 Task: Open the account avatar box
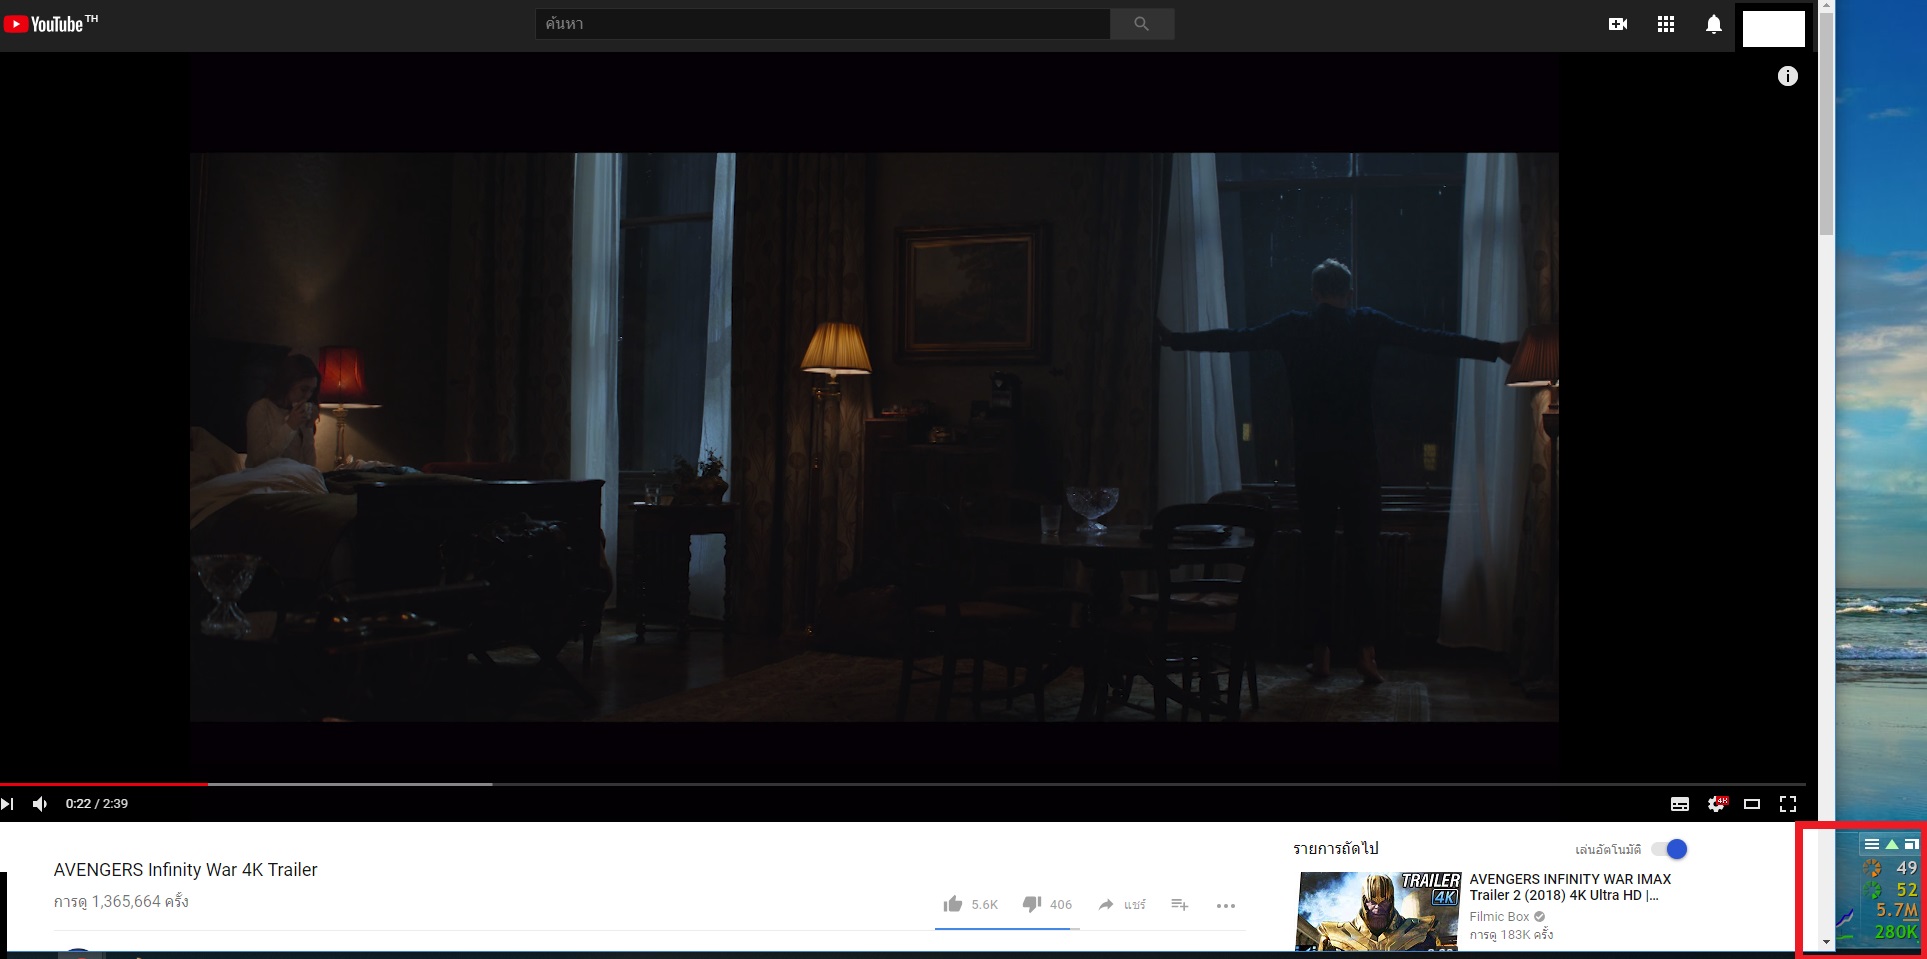[x=1774, y=29]
